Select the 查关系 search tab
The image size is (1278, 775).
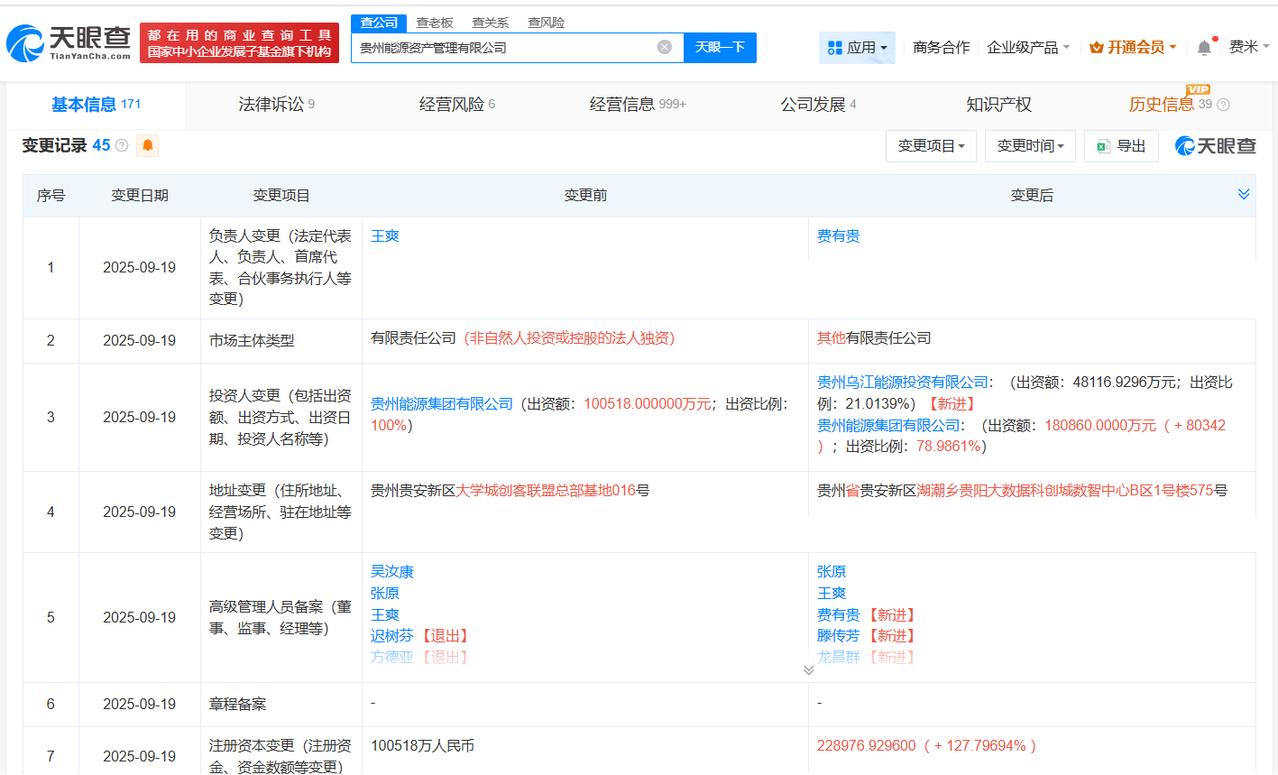(490, 22)
